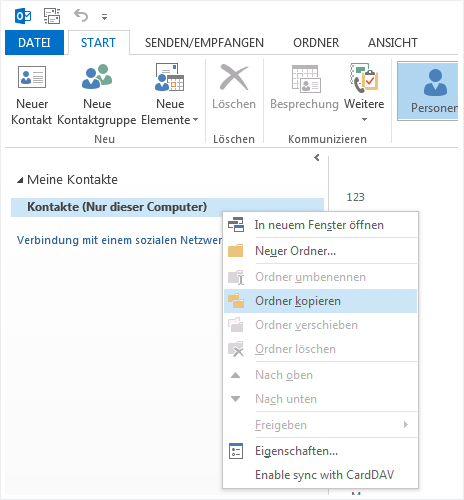This screenshot has height=500, width=464.
Task: Switch to the SENDEN/EMPFANGEN tab
Action: (204, 43)
